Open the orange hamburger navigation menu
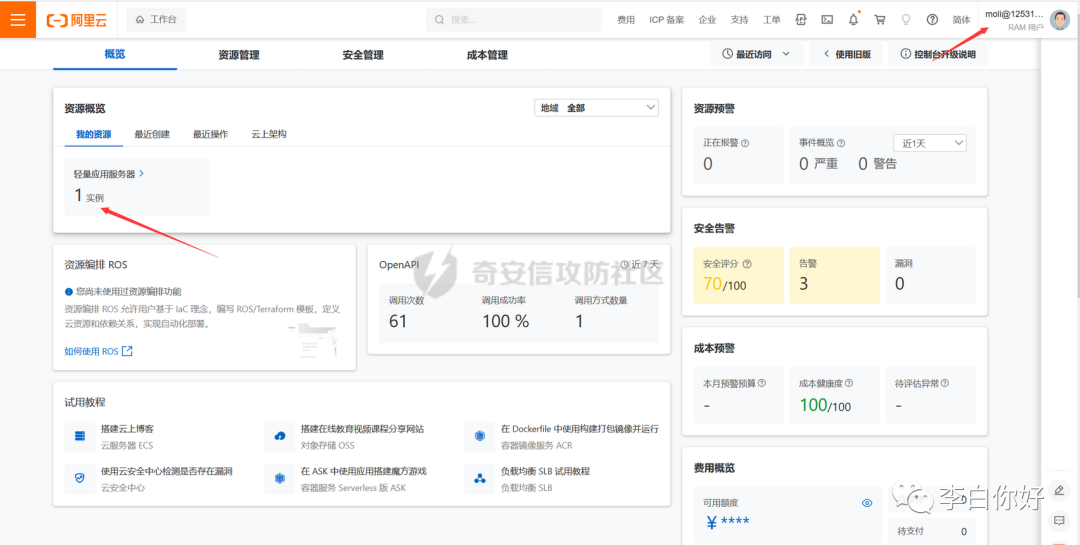Viewport: 1080px width, 545px height. 18,19
